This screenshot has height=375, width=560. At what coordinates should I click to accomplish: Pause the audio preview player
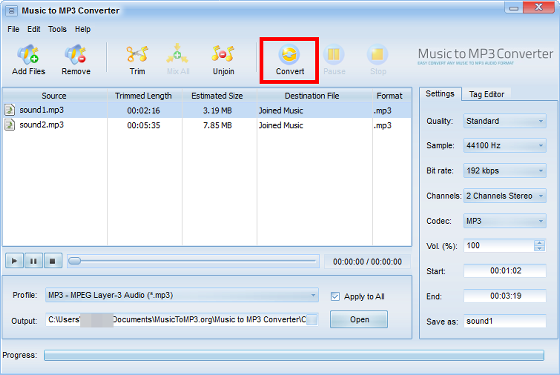click(34, 261)
